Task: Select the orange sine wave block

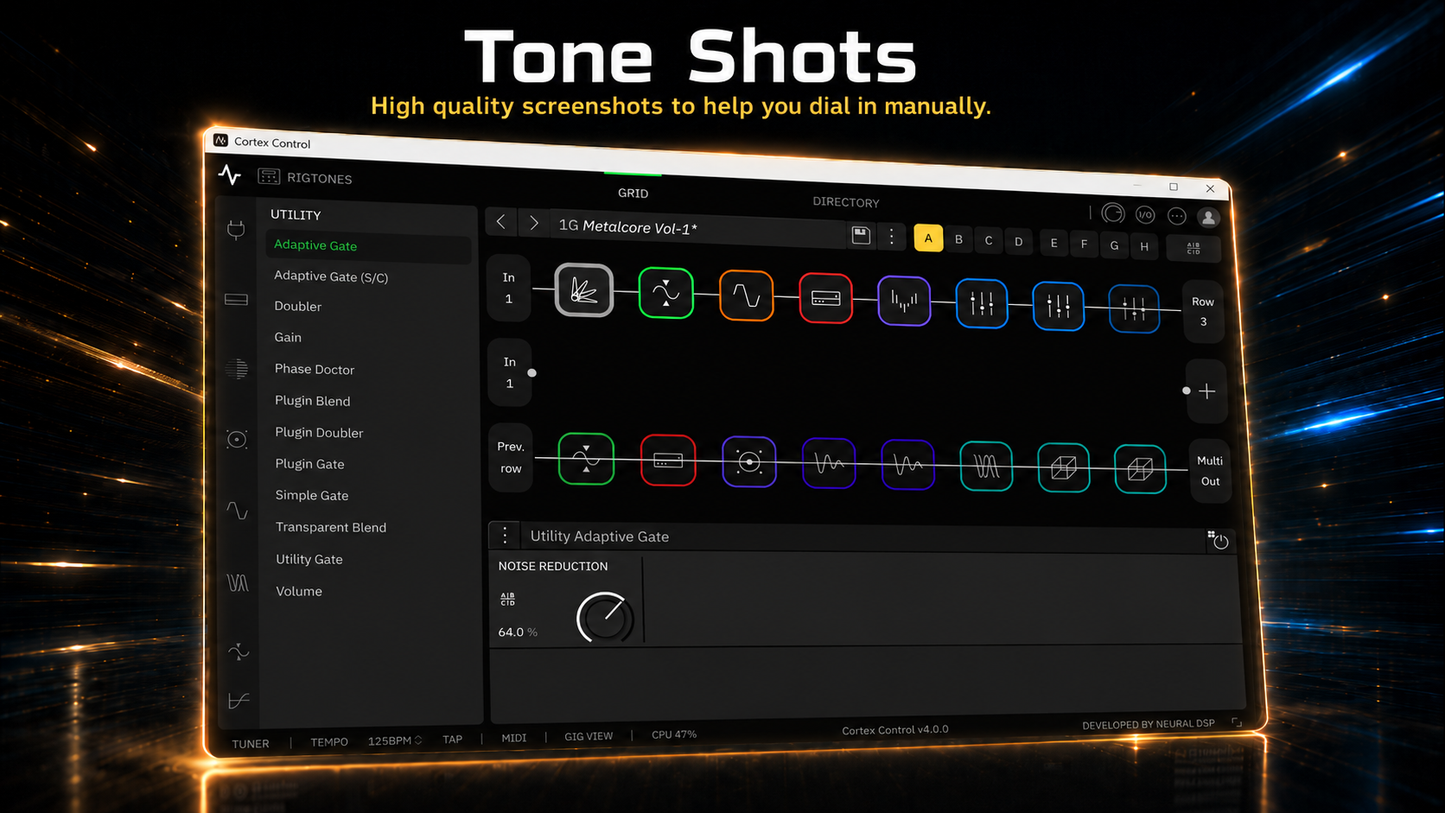Action: pyautogui.click(x=746, y=295)
